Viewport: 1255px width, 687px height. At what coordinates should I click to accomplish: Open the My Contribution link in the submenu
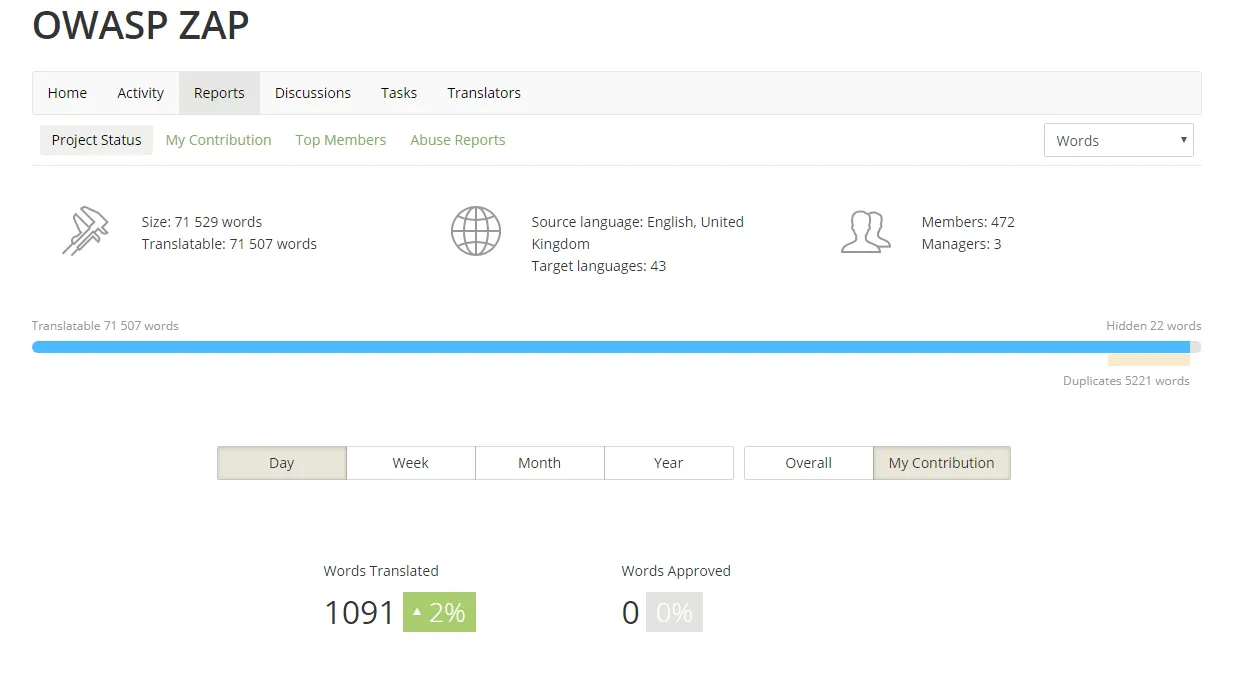tap(218, 140)
